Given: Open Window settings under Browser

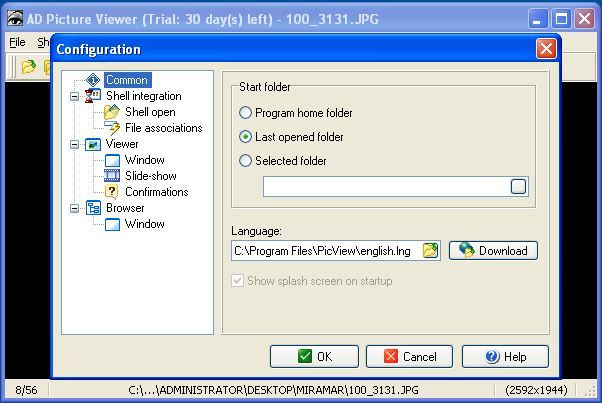Looking at the screenshot, I should [145, 224].
